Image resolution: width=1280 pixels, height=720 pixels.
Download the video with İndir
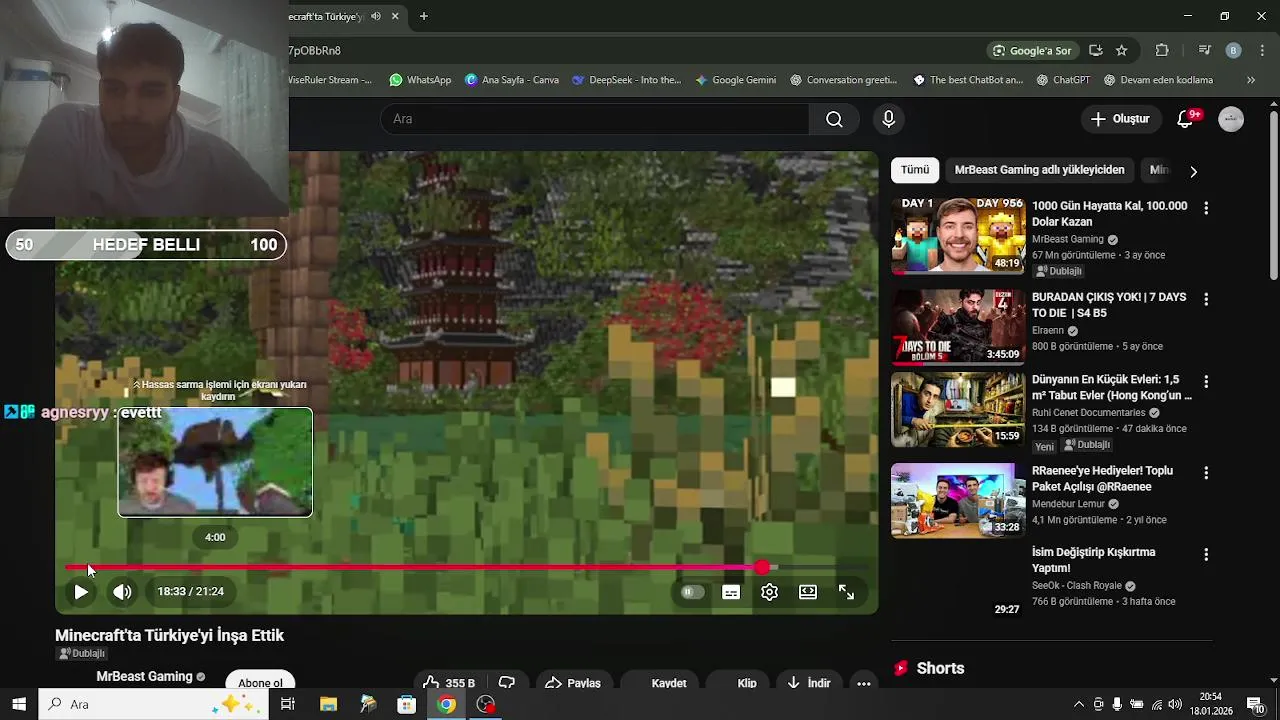(x=809, y=683)
